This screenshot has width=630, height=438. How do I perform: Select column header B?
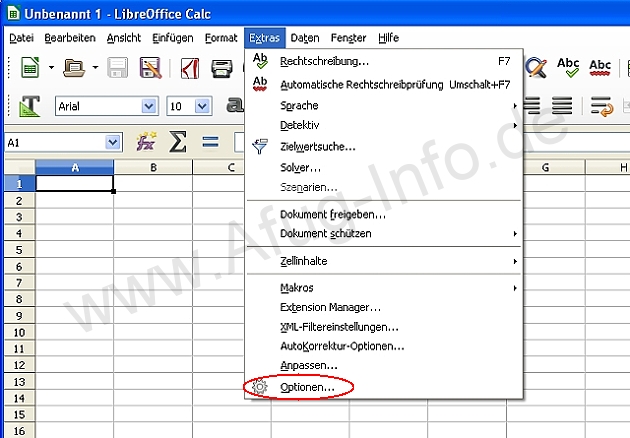153,167
